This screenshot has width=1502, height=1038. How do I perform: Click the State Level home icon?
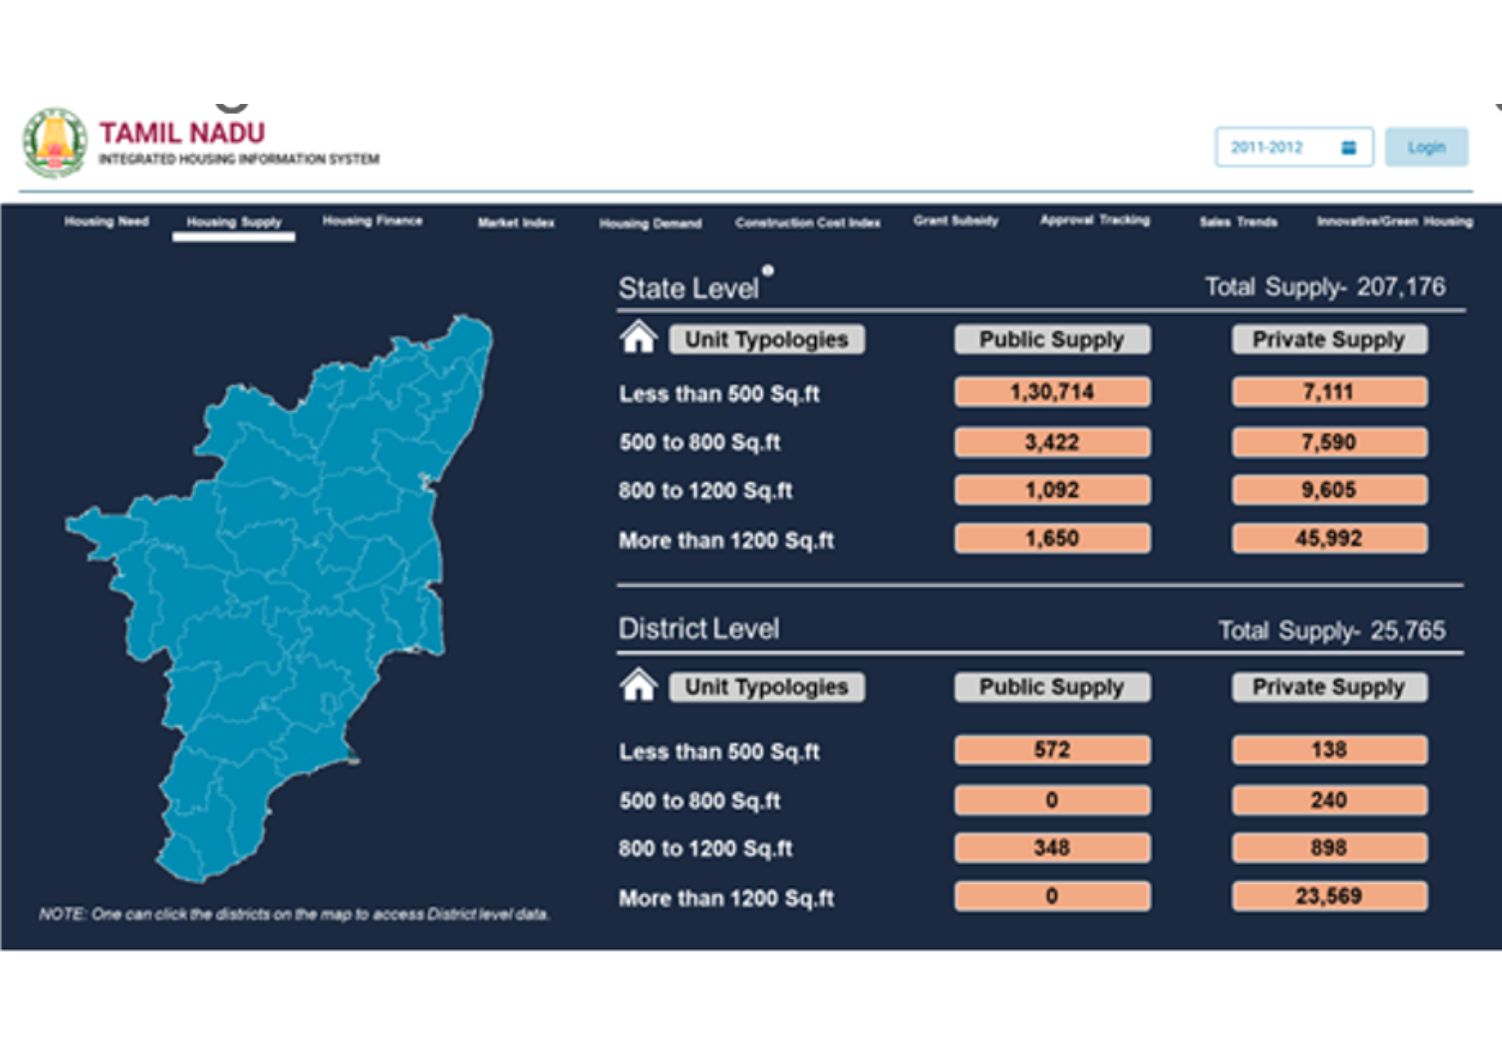tap(638, 338)
